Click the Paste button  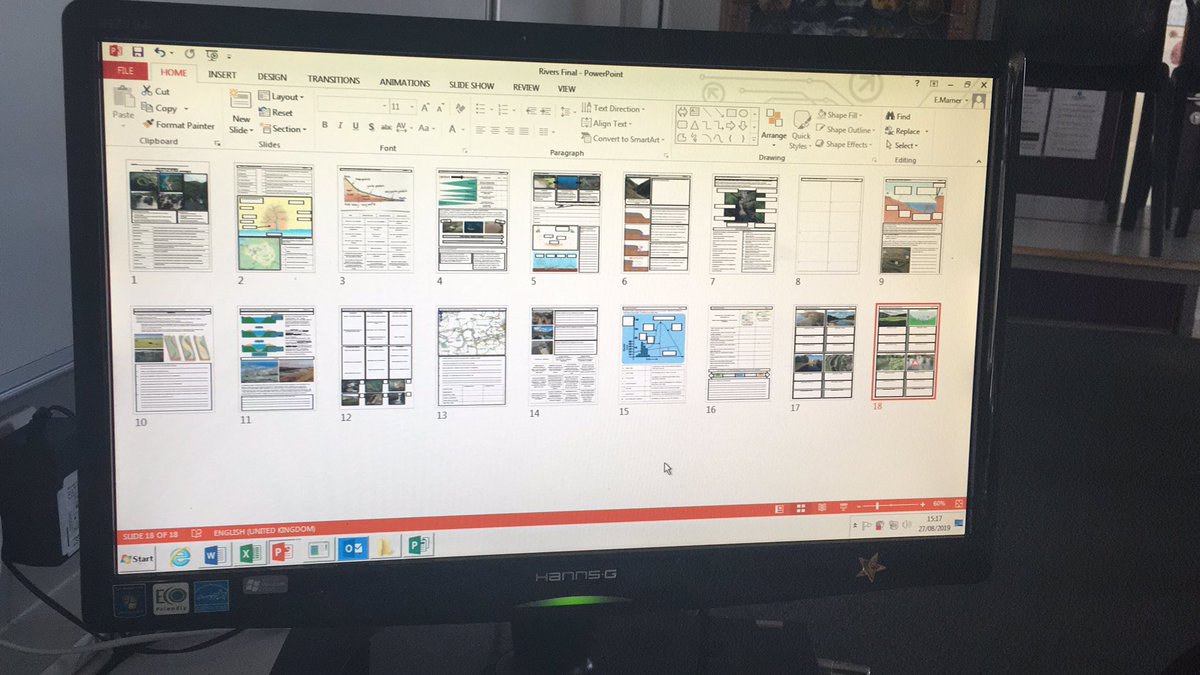(124, 105)
